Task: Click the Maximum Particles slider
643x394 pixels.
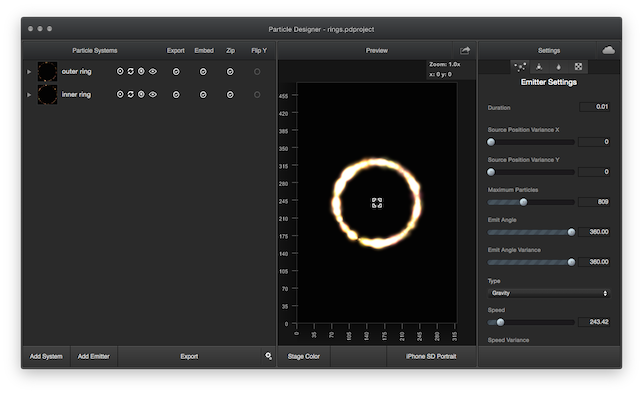Action: pyautogui.click(x=531, y=202)
